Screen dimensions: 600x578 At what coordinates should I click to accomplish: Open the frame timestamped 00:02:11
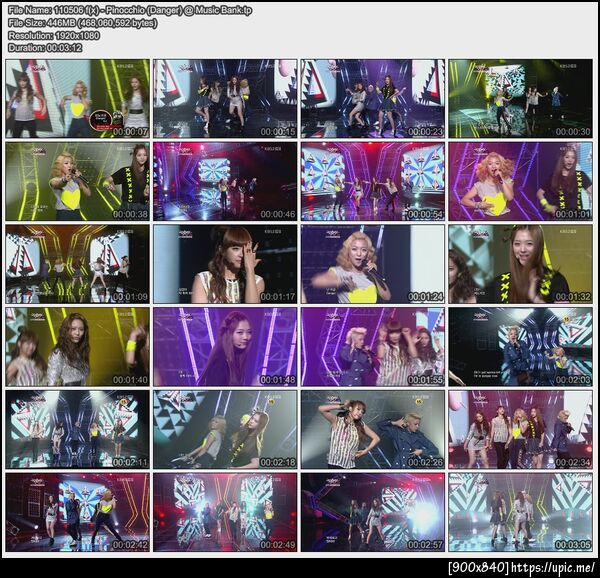click(x=78, y=430)
